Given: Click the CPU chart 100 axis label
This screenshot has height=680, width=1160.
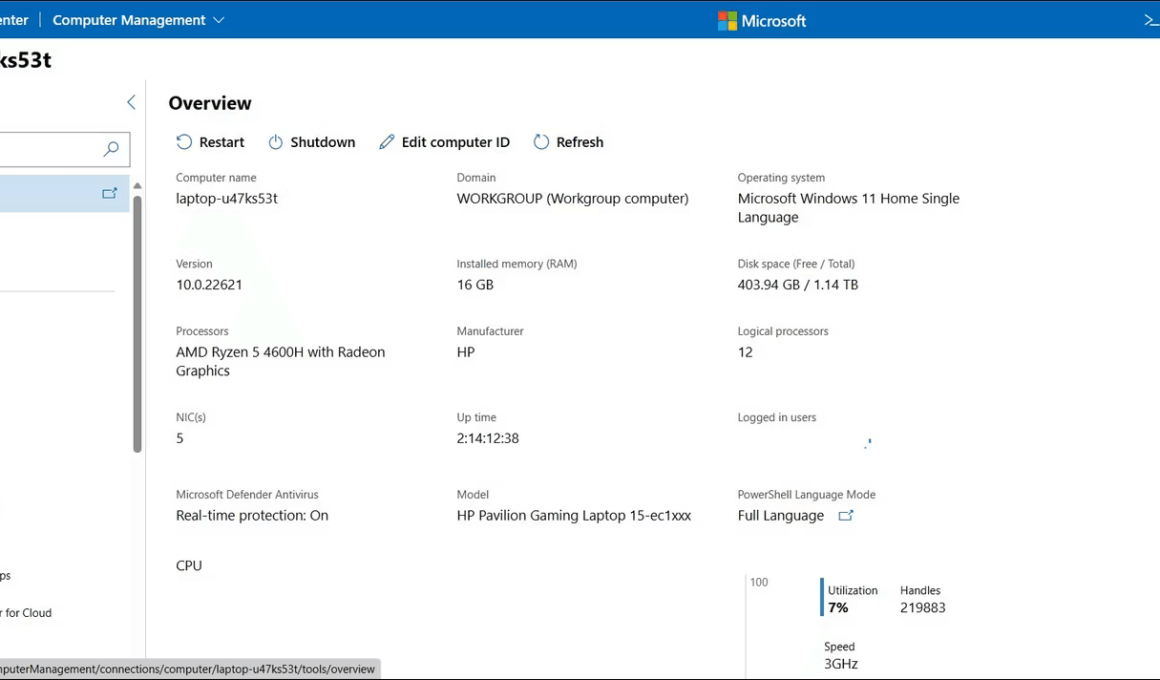Looking at the screenshot, I should pos(759,582).
